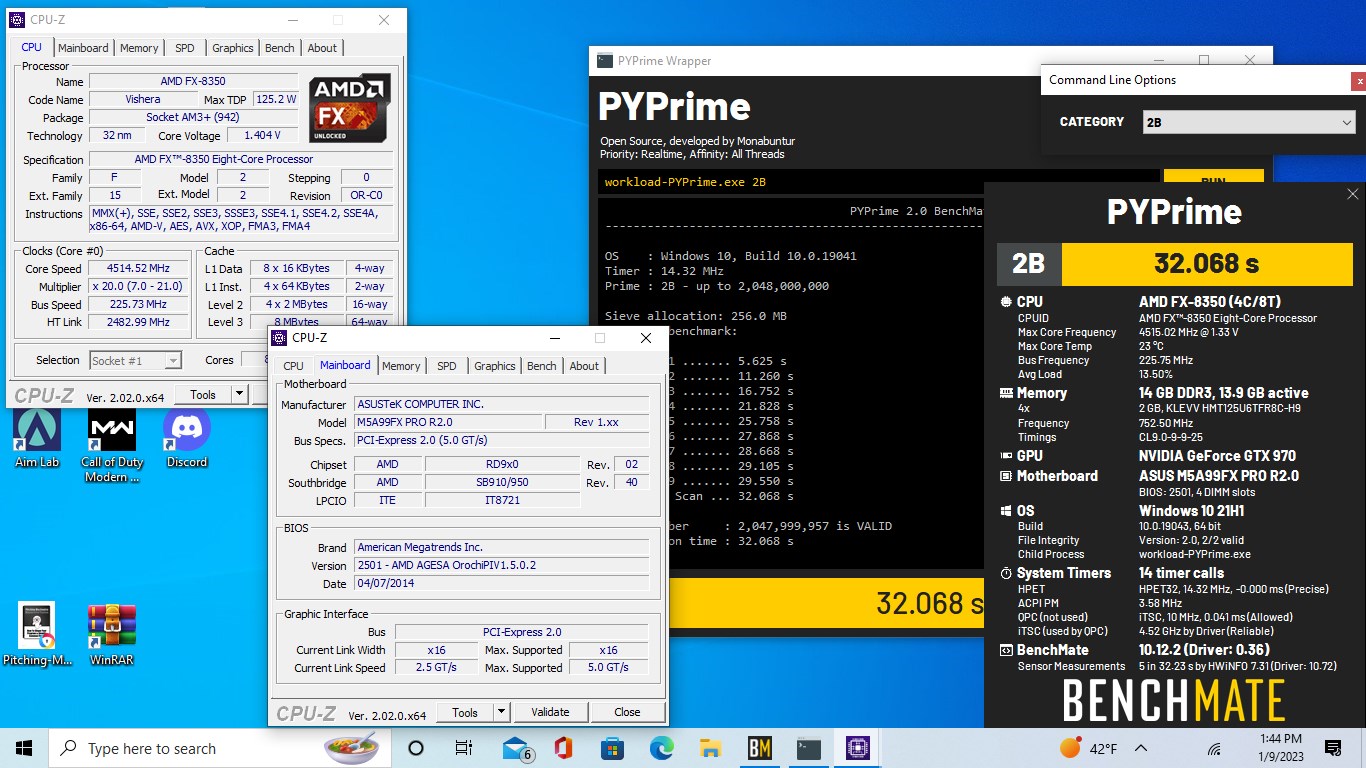Viewport: 1366px width, 768px height.
Task: Show hidden system tray icons
Action: tap(1141, 748)
